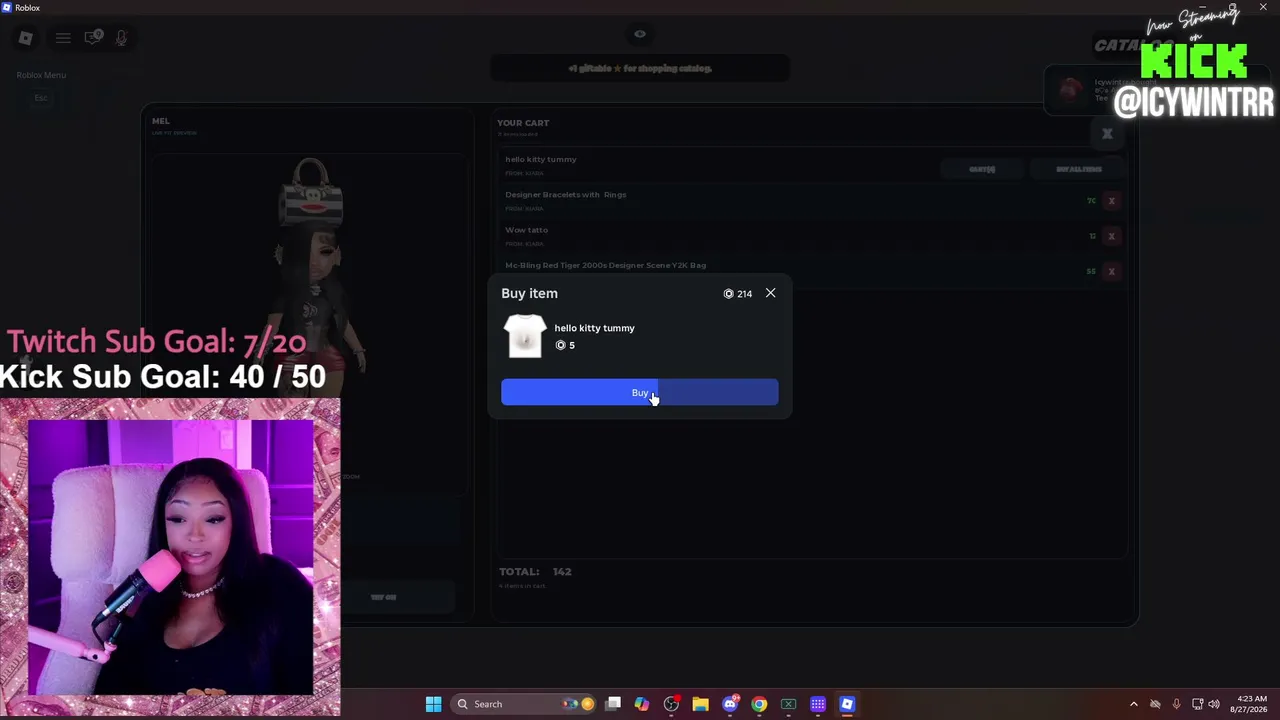Click the 214 Robux balance in dialog
The width and height of the screenshot is (1280, 720).
738,294
